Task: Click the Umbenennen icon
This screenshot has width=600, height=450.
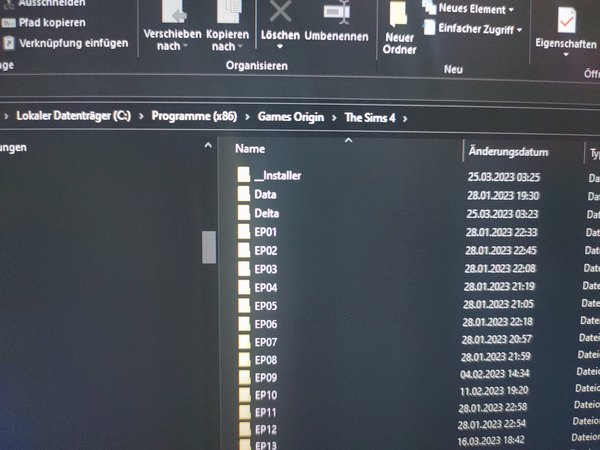Action: (x=337, y=11)
